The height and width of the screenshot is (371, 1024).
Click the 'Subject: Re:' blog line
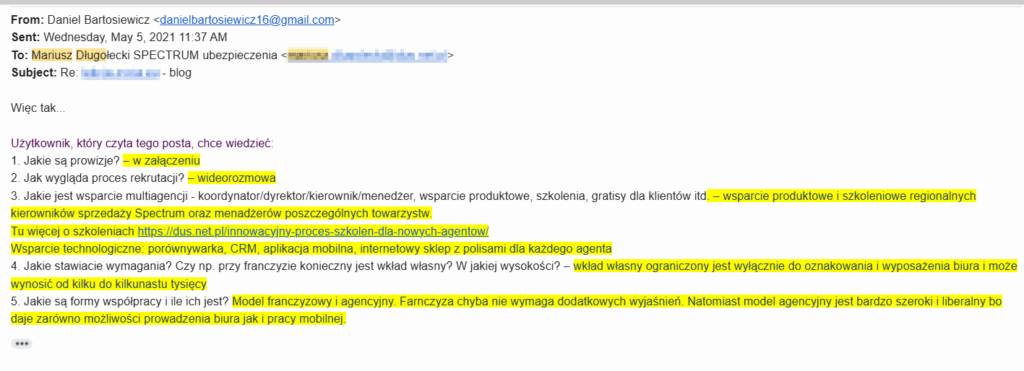101,73
